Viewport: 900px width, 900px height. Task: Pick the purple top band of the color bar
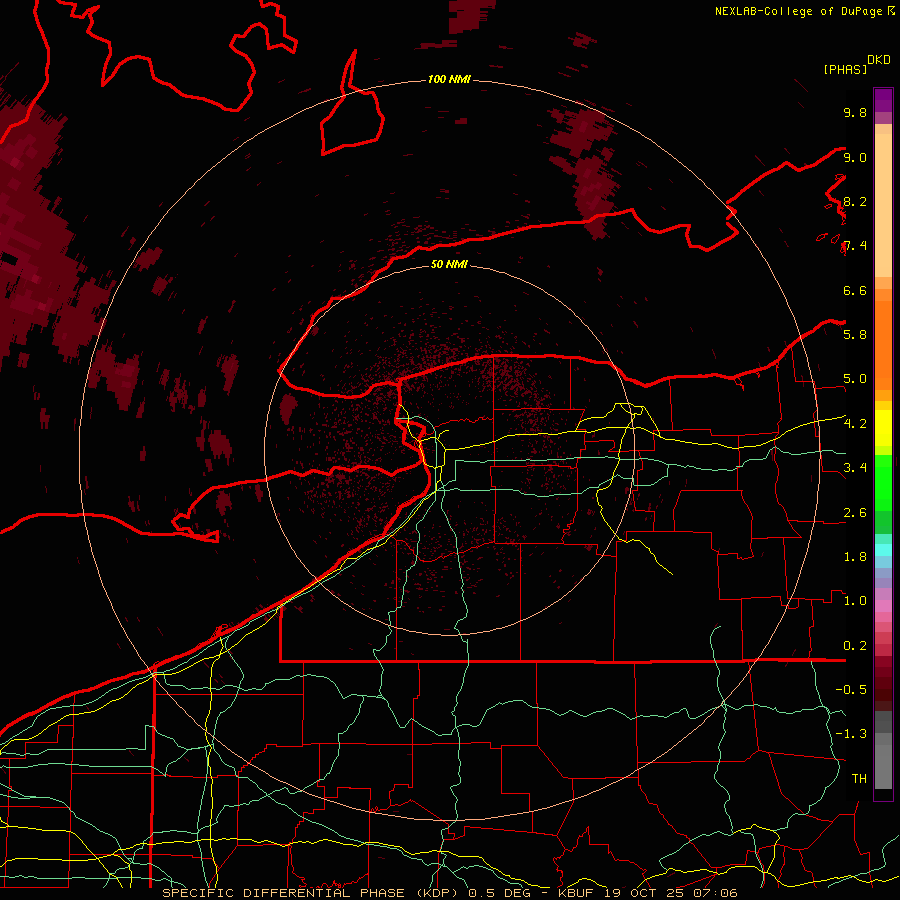[883, 100]
